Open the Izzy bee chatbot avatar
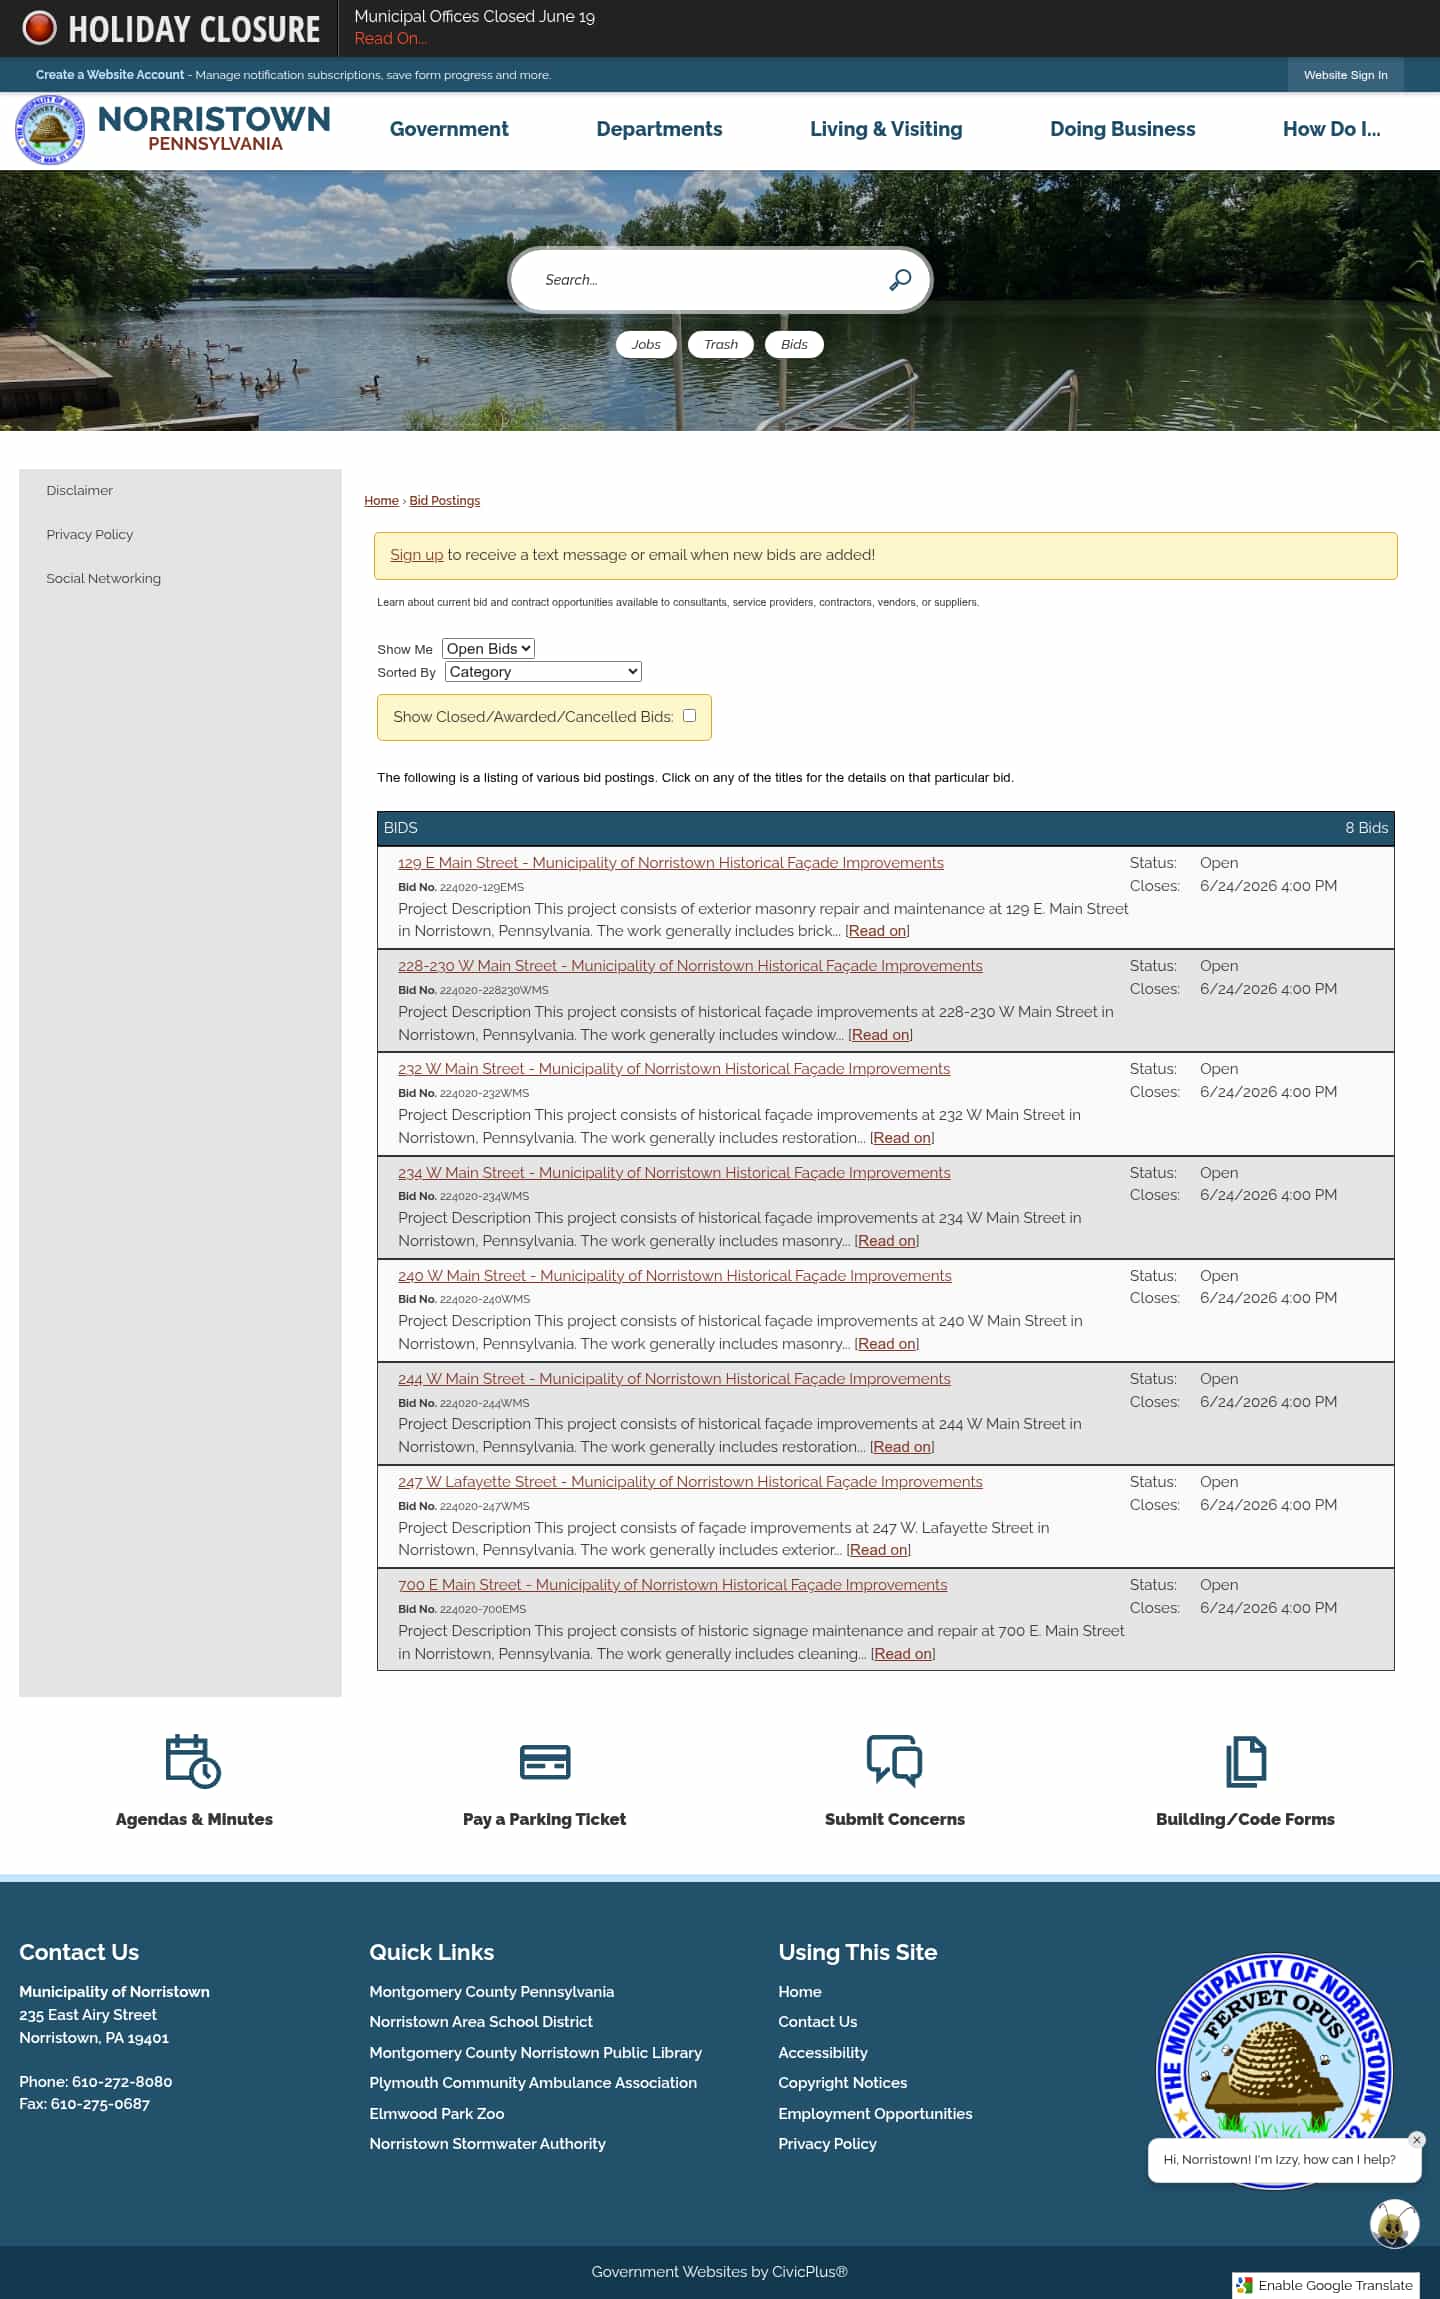Screen dimensions: 1440x2299 (1394, 2223)
